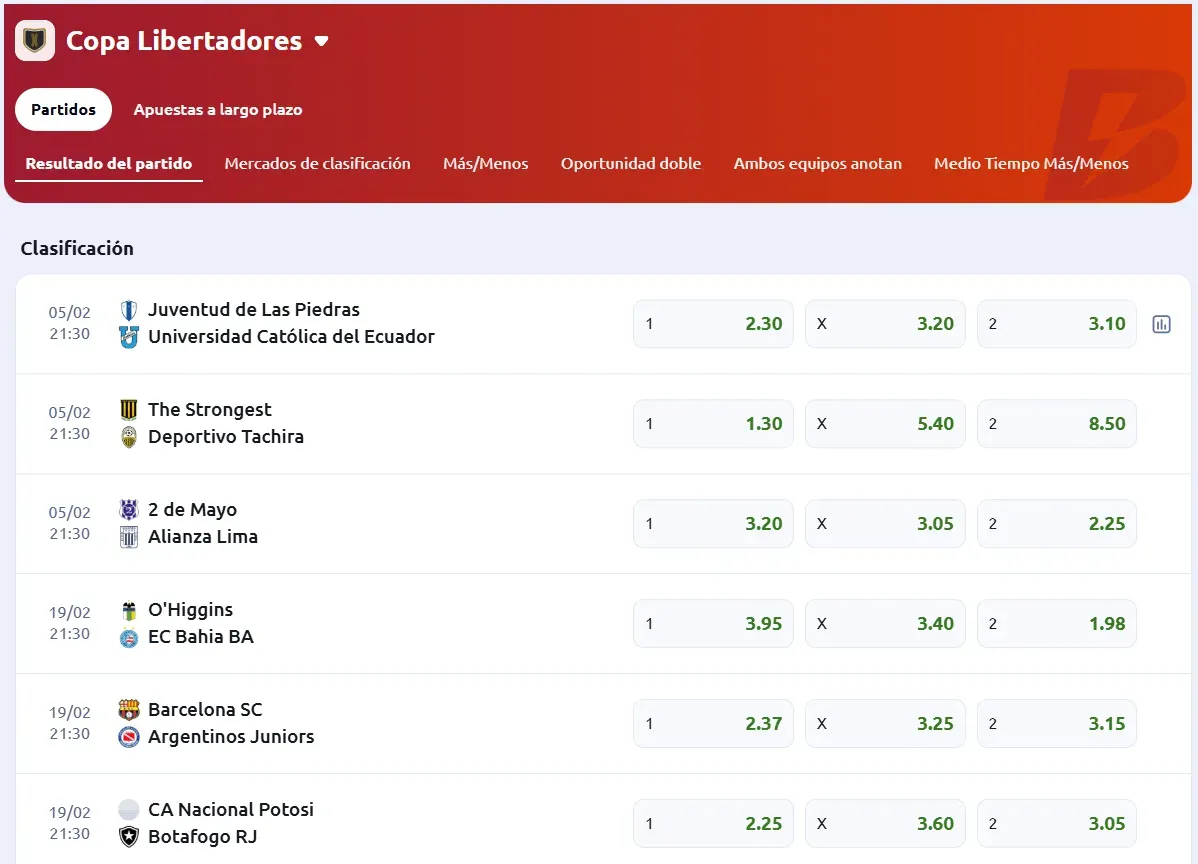1198x864 pixels.
Task: Select EC Bahia BA away win 1.98
Action: point(1056,624)
